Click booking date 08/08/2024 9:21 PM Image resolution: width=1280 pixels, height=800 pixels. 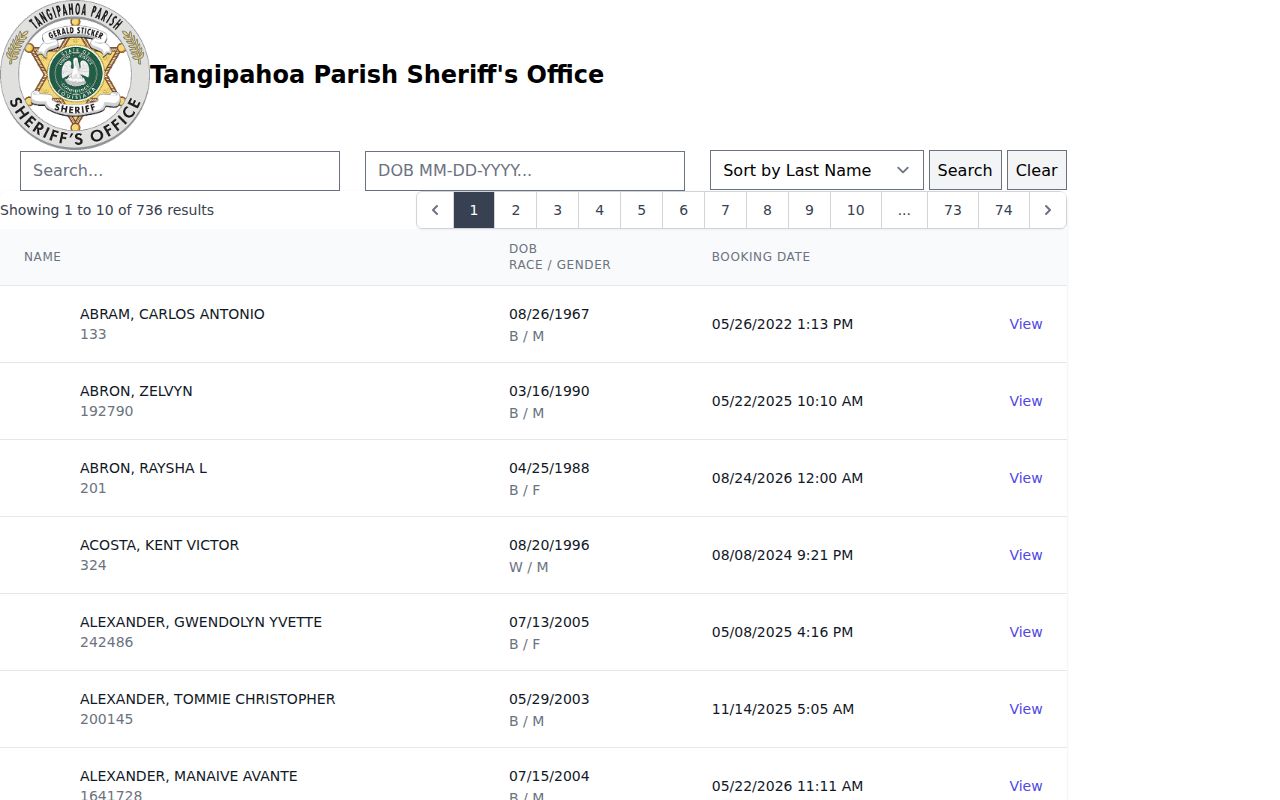point(782,555)
